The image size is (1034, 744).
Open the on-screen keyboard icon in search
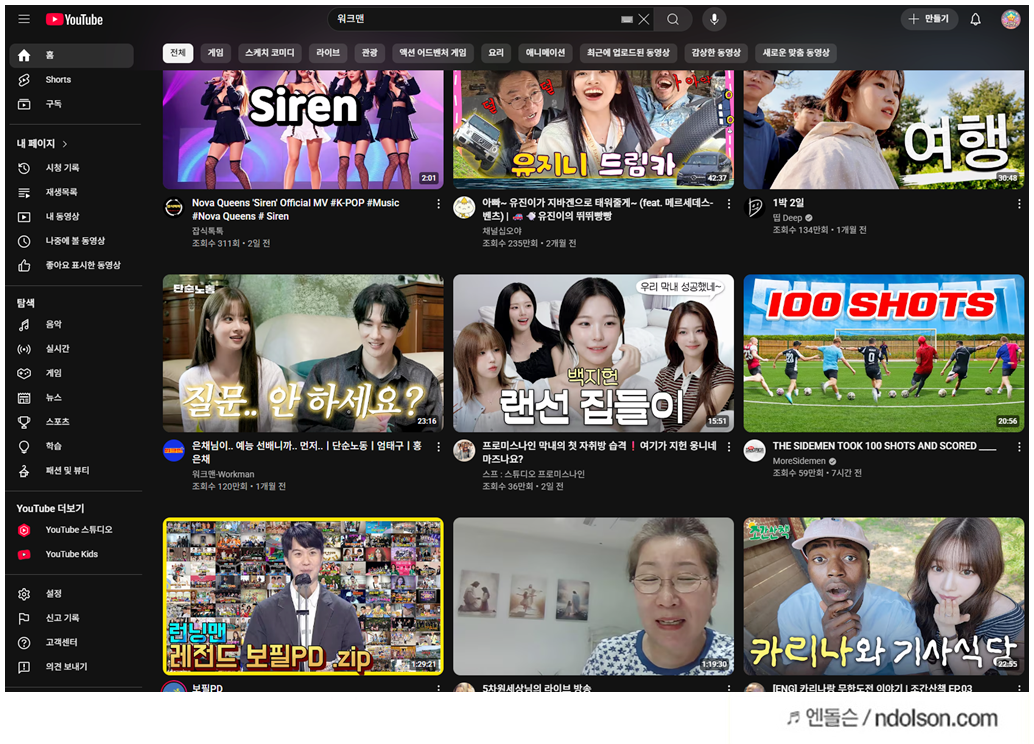[626, 20]
